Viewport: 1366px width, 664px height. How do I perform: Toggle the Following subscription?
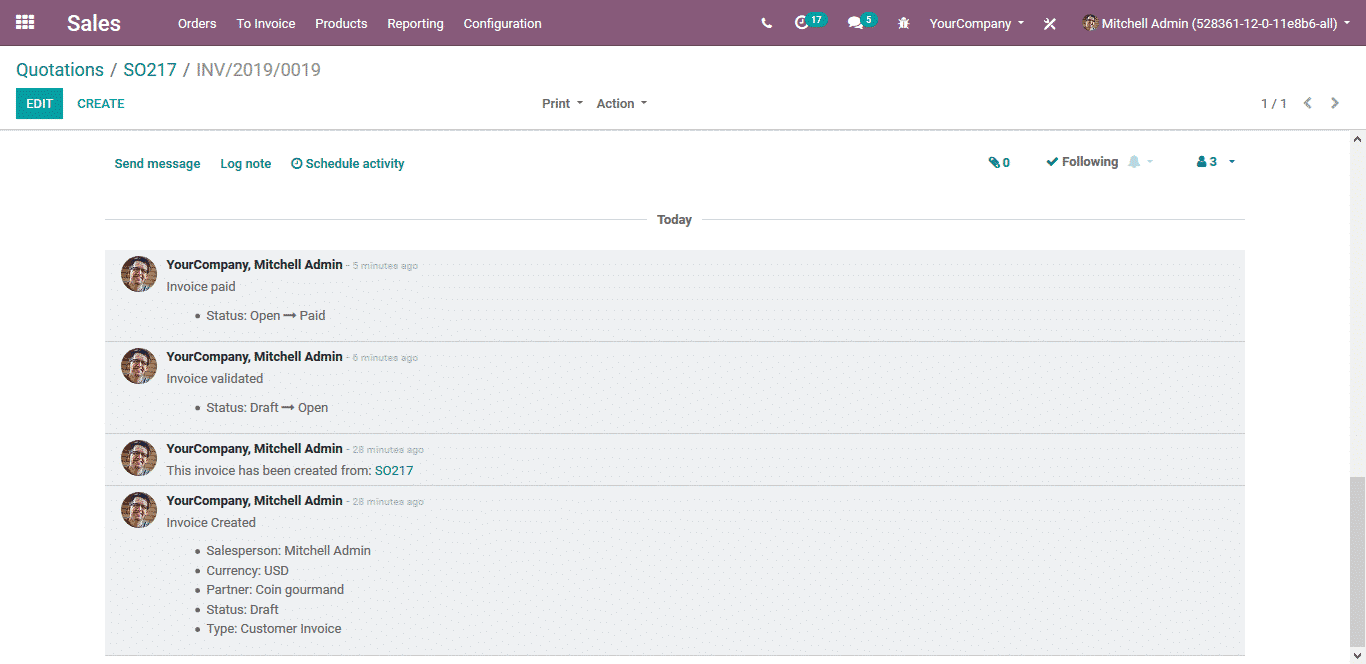coord(1082,162)
